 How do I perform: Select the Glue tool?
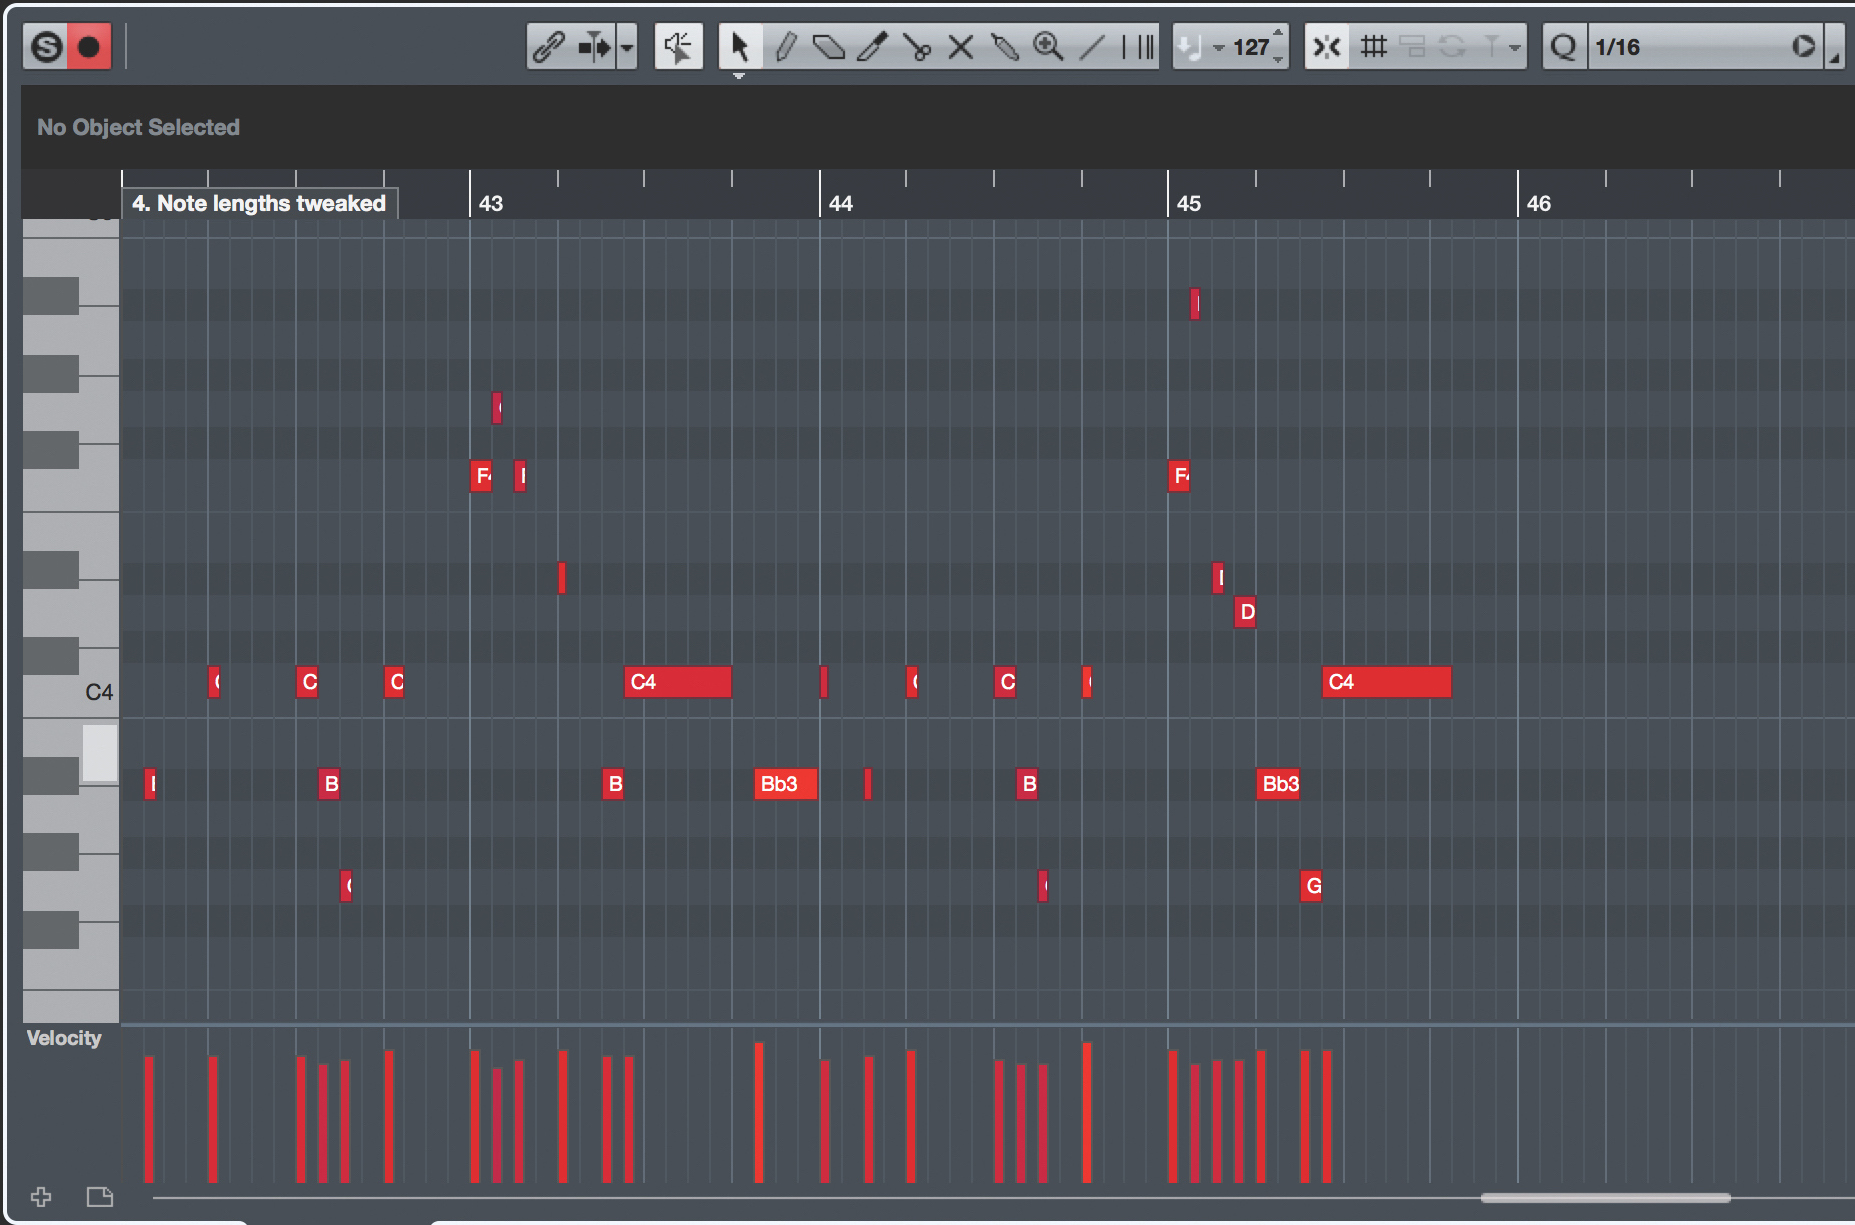point(1004,46)
